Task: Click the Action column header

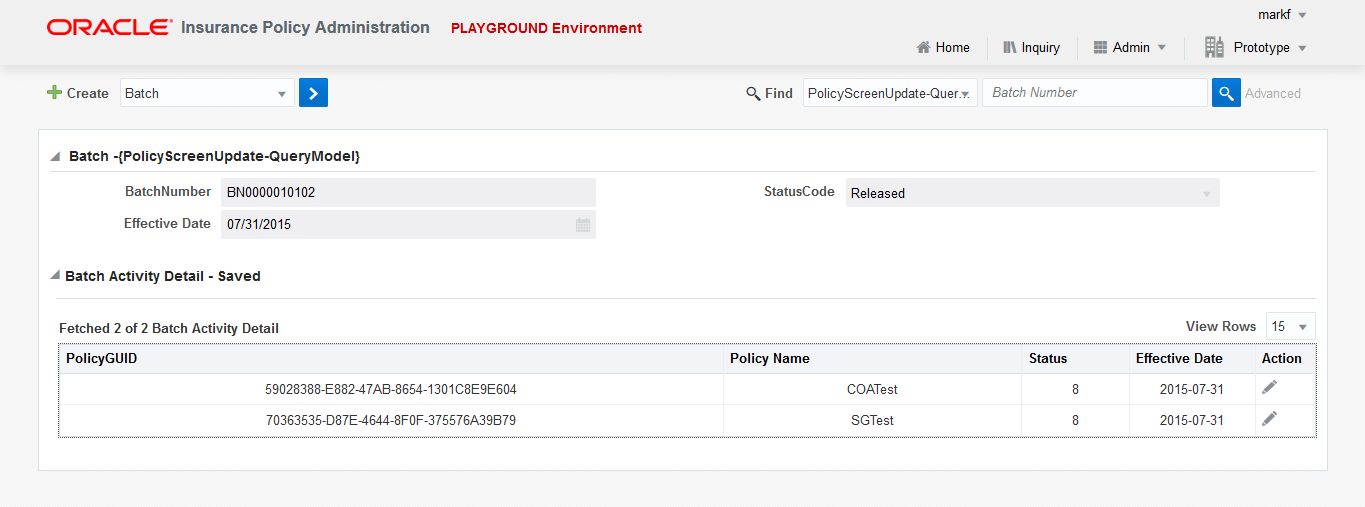Action: tap(1285, 358)
